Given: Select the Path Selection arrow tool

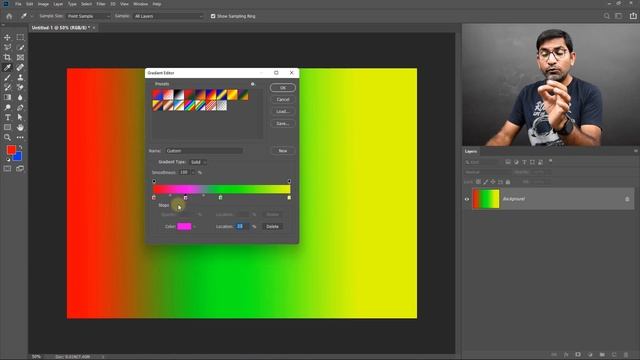Looking at the screenshot, I should tap(20, 118).
